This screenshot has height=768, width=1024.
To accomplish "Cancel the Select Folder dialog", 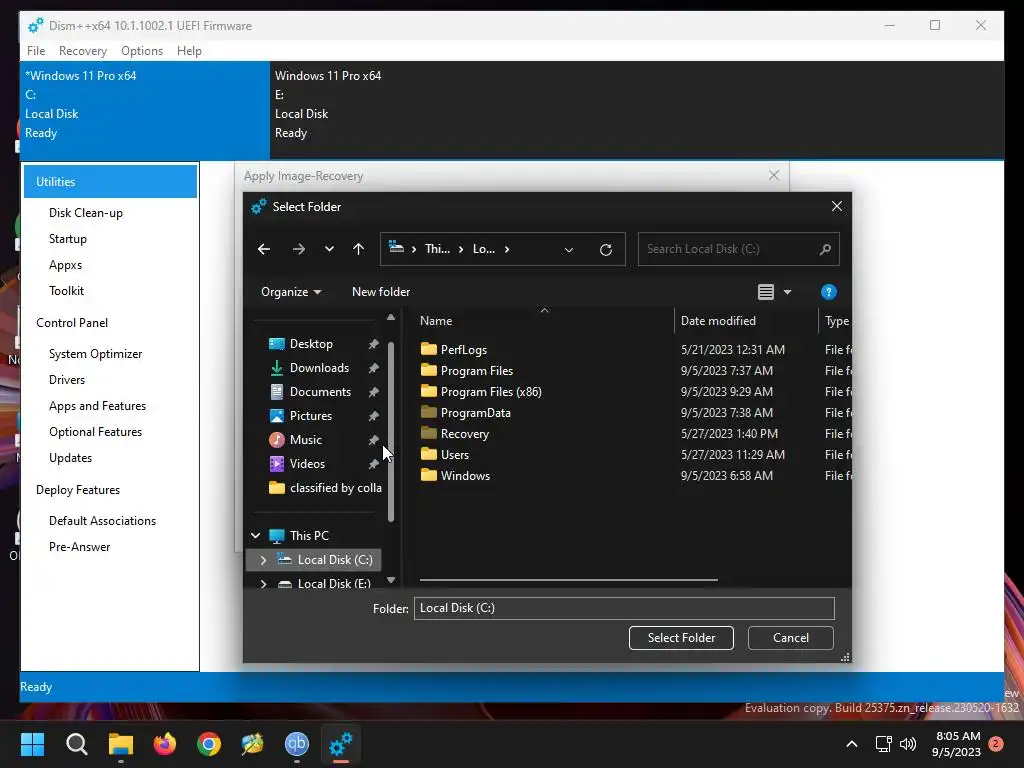I will 790,638.
